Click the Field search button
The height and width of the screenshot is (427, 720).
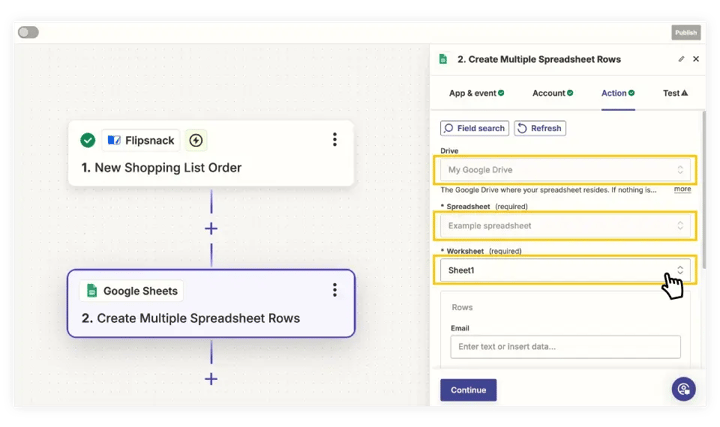475,128
